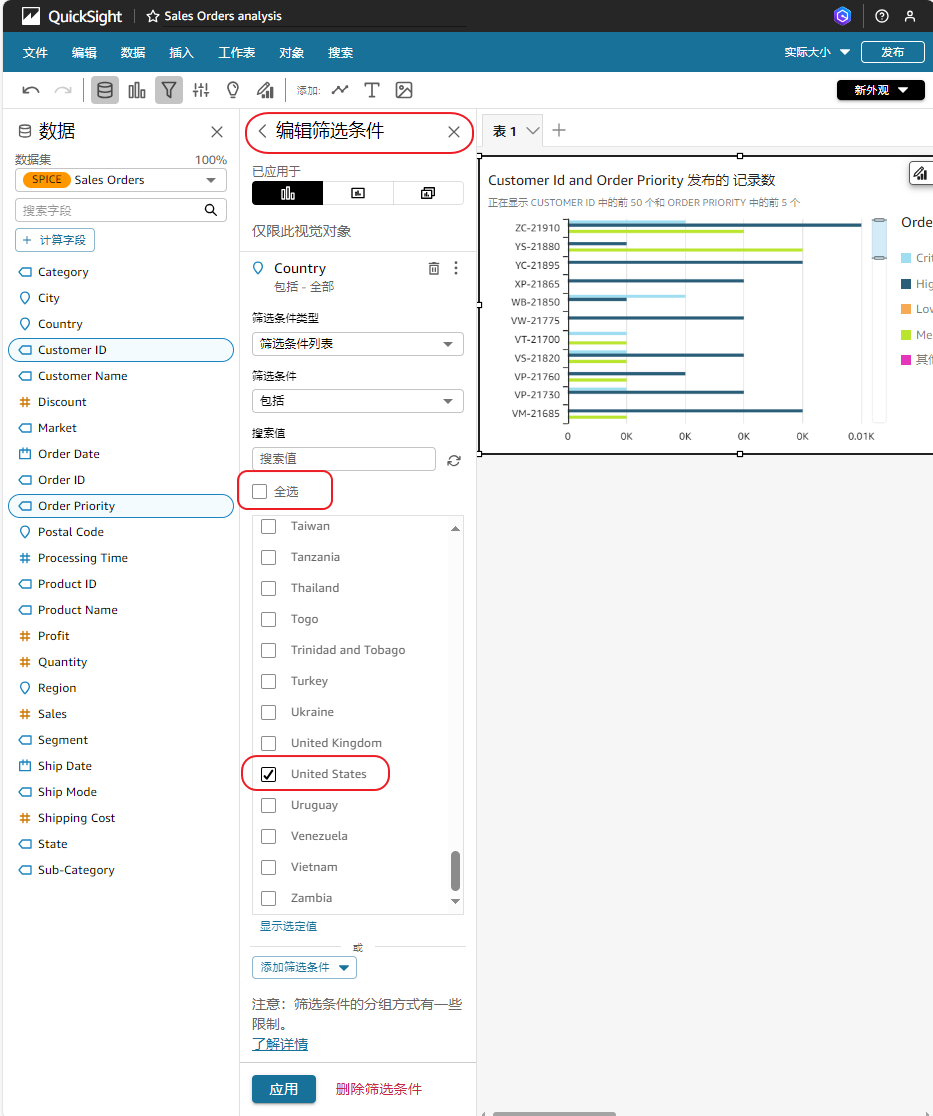Open the 筛选条件列表 filter type dropdown
Screen dimensions: 933x1116
coord(357,344)
